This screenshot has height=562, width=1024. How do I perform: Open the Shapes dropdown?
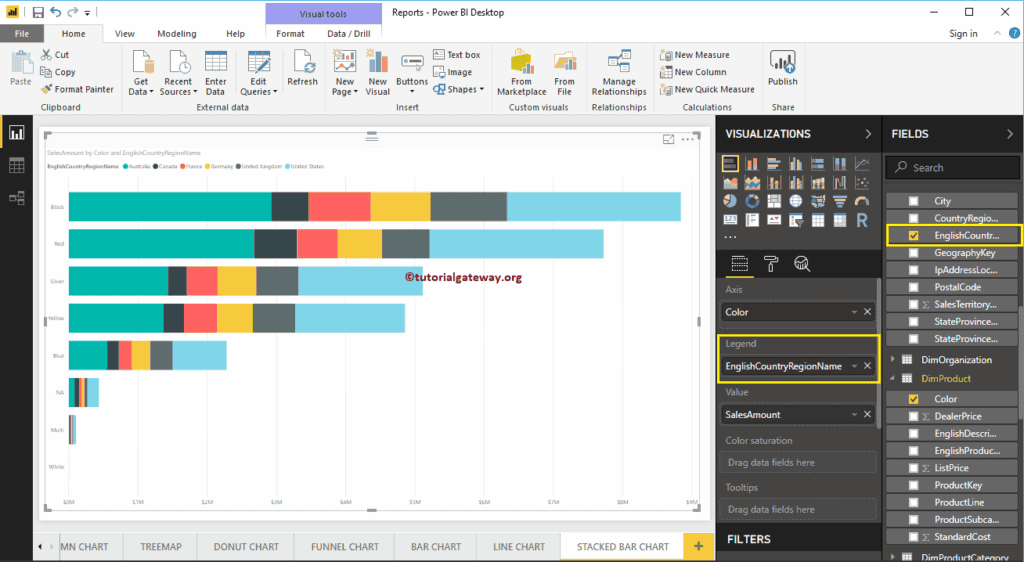[458, 89]
